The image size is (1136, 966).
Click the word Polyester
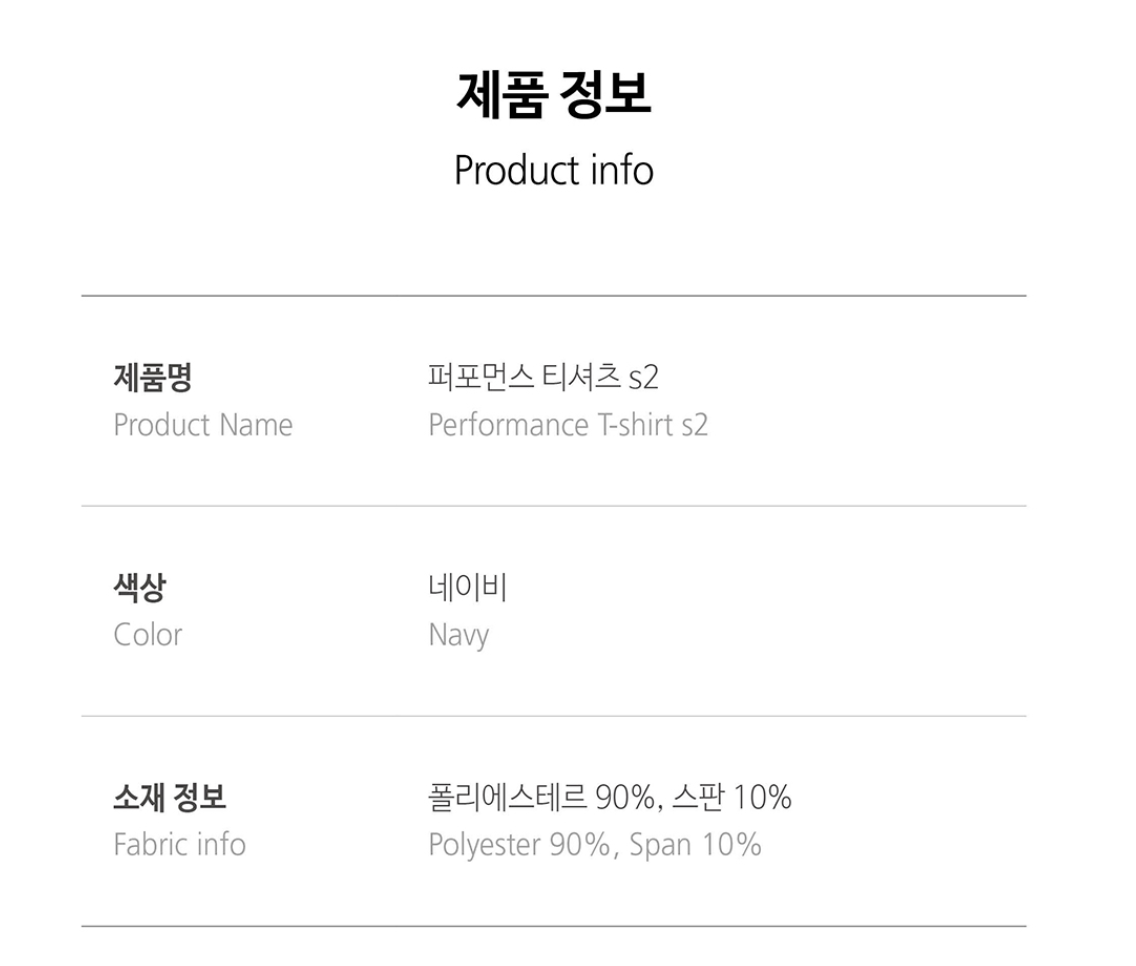pyautogui.click(x=485, y=845)
